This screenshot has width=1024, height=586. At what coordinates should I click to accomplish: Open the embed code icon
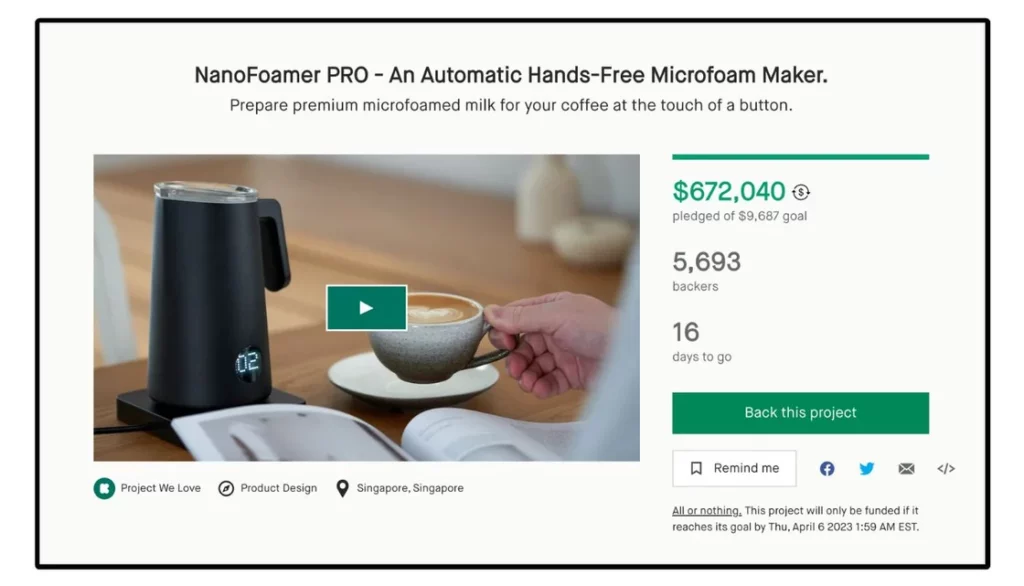tap(946, 468)
